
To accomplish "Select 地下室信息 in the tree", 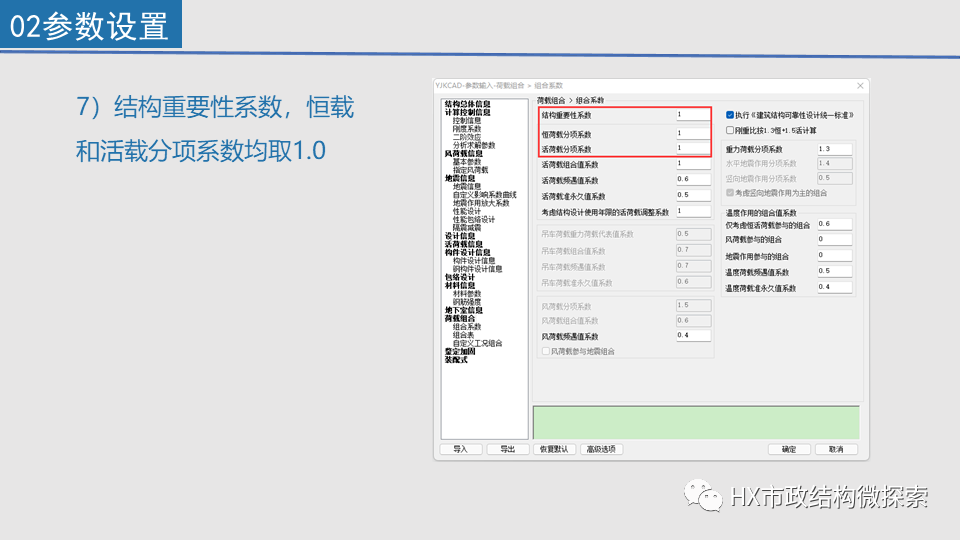I will tap(463, 310).
